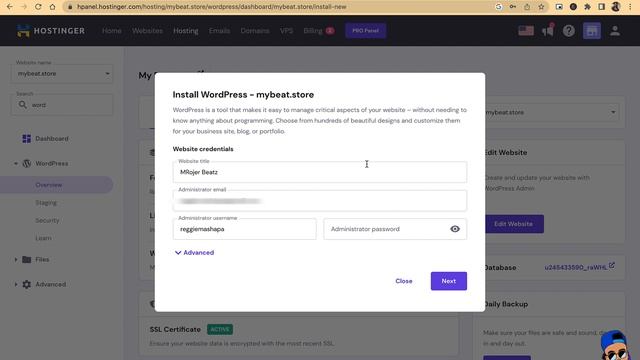Open the account profile icon
The height and width of the screenshot is (360, 640).
pos(615,31)
